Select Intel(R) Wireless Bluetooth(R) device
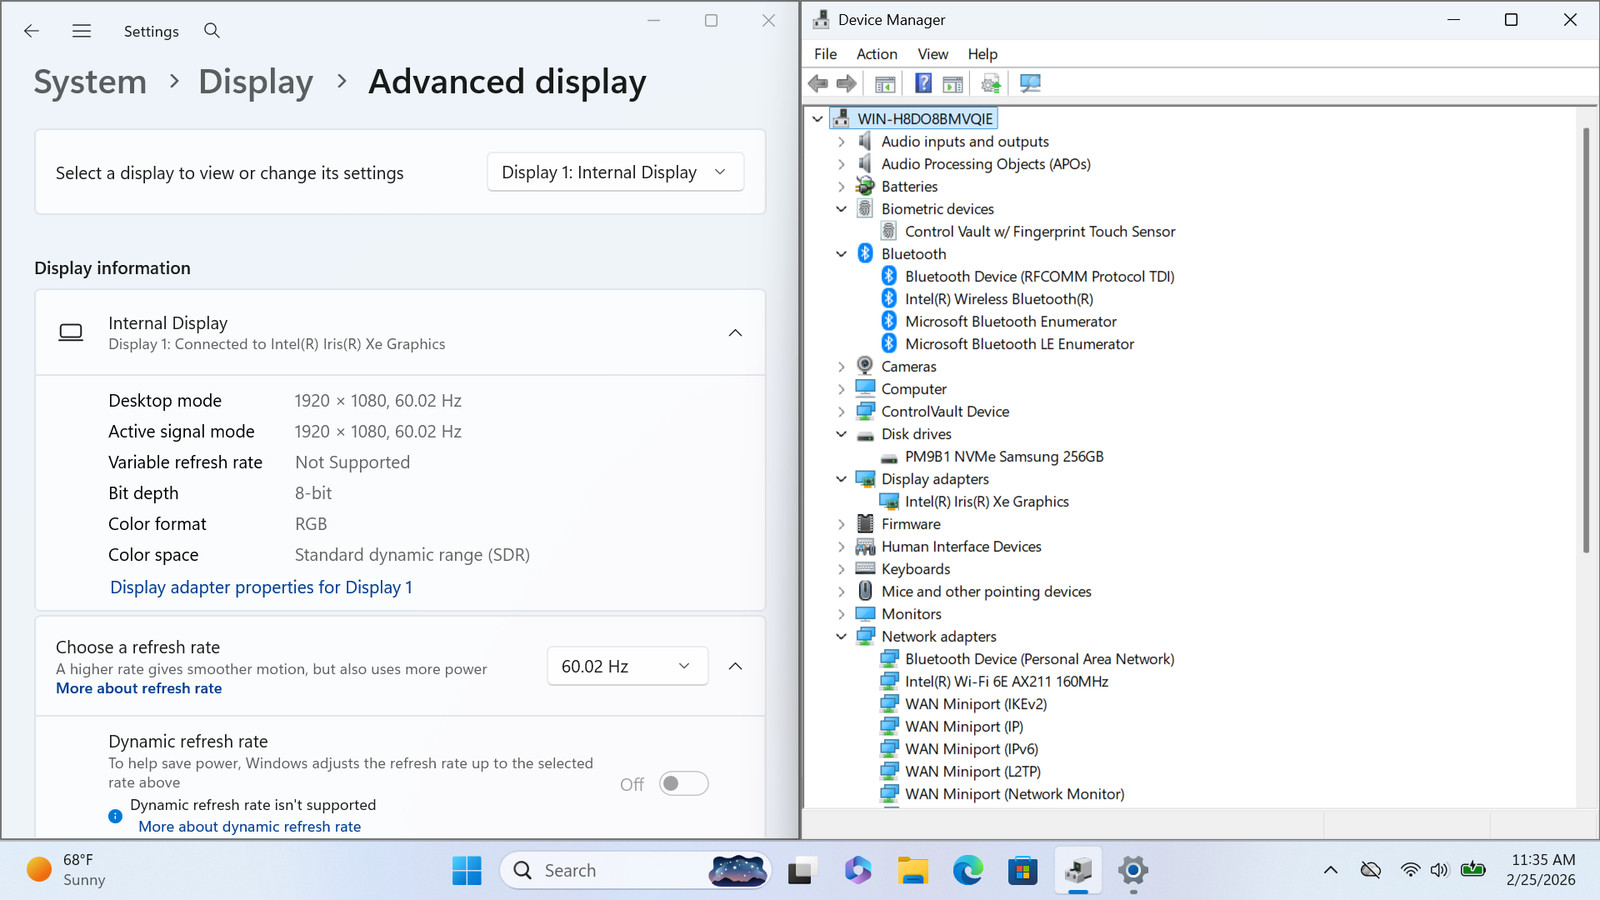The width and height of the screenshot is (1600, 900). tap(999, 299)
